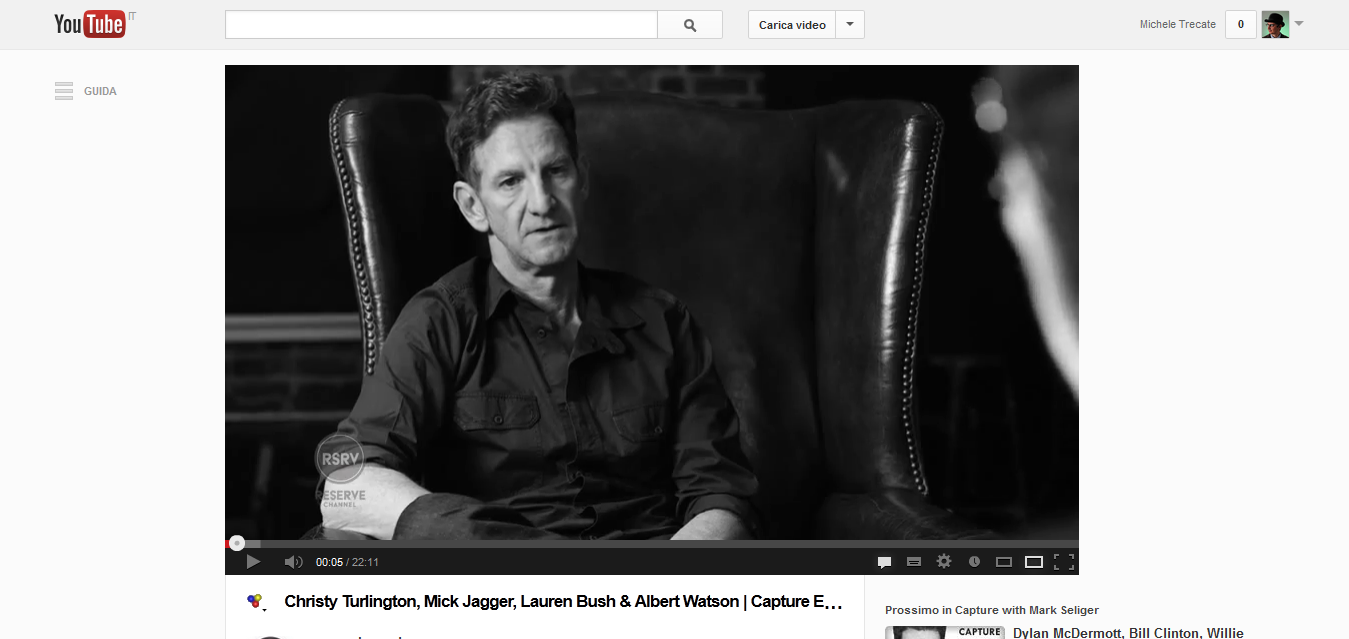Click the Watch Later clock icon
The height and width of the screenshot is (639, 1349).
pyautogui.click(x=974, y=562)
